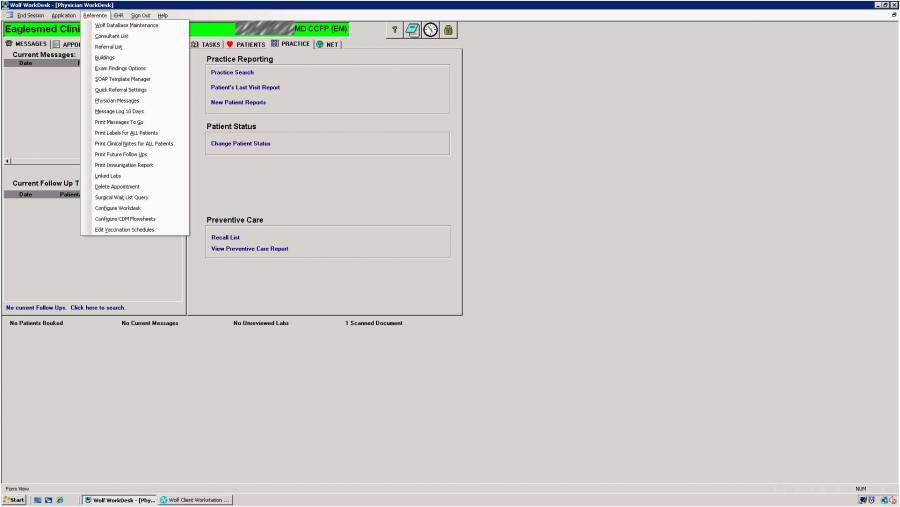Open the Application menu

pyautogui.click(x=64, y=15)
